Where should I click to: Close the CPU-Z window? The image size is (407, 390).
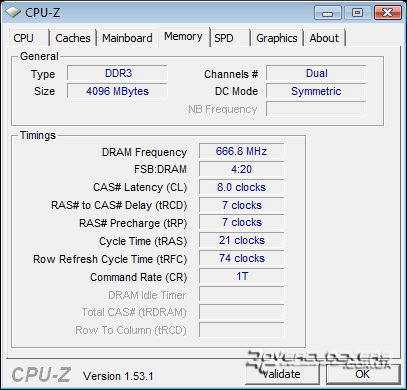click(x=387, y=13)
